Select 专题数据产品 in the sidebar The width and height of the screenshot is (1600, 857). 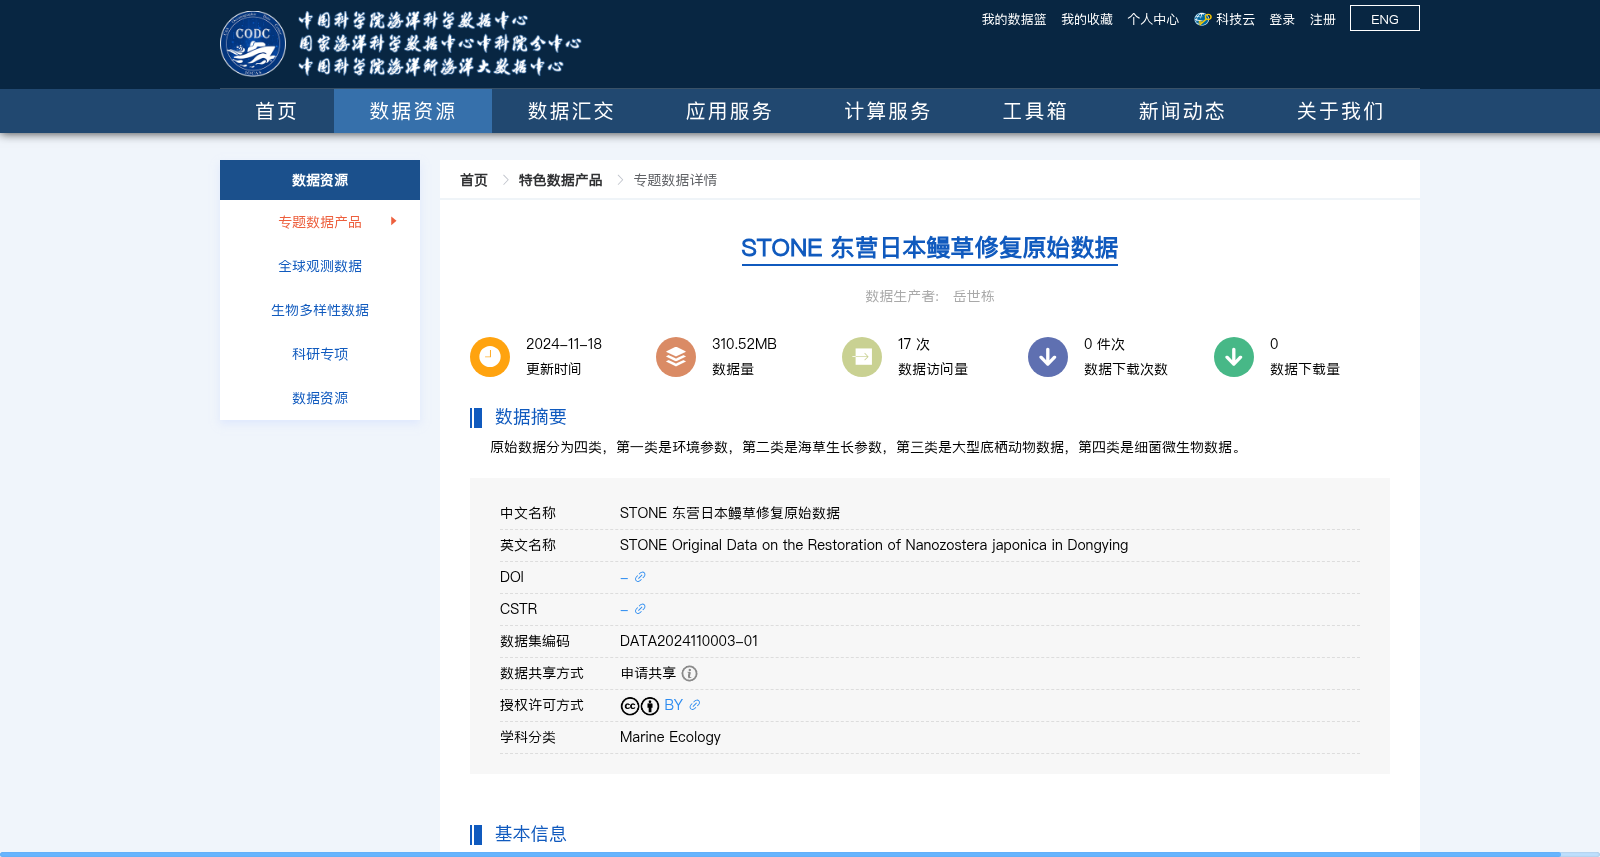click(x=320, y=222)
